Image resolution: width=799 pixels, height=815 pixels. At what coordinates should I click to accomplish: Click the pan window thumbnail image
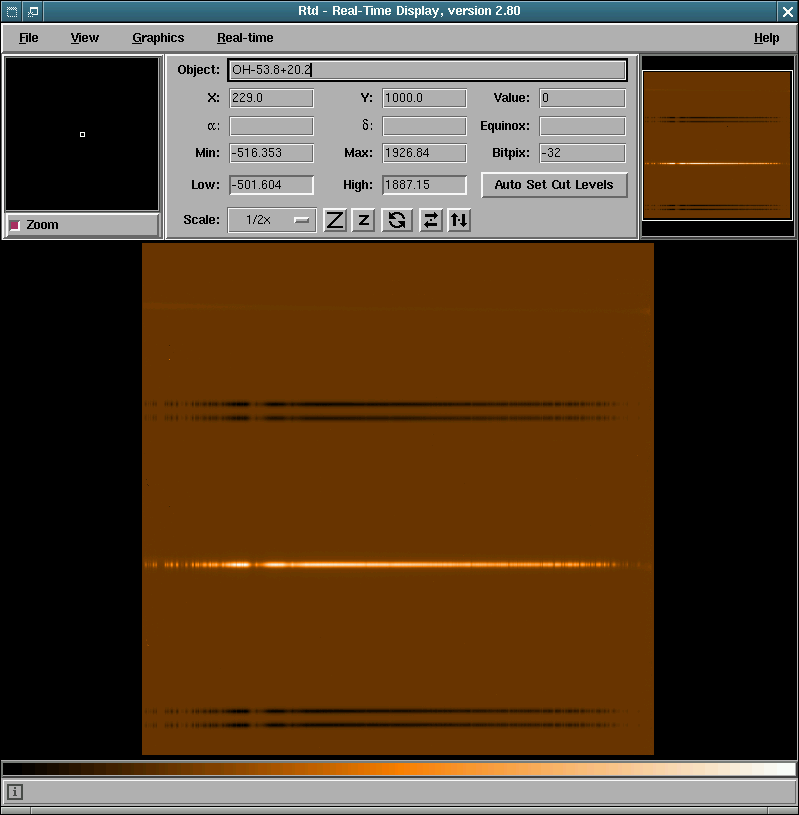coord(717,144)
